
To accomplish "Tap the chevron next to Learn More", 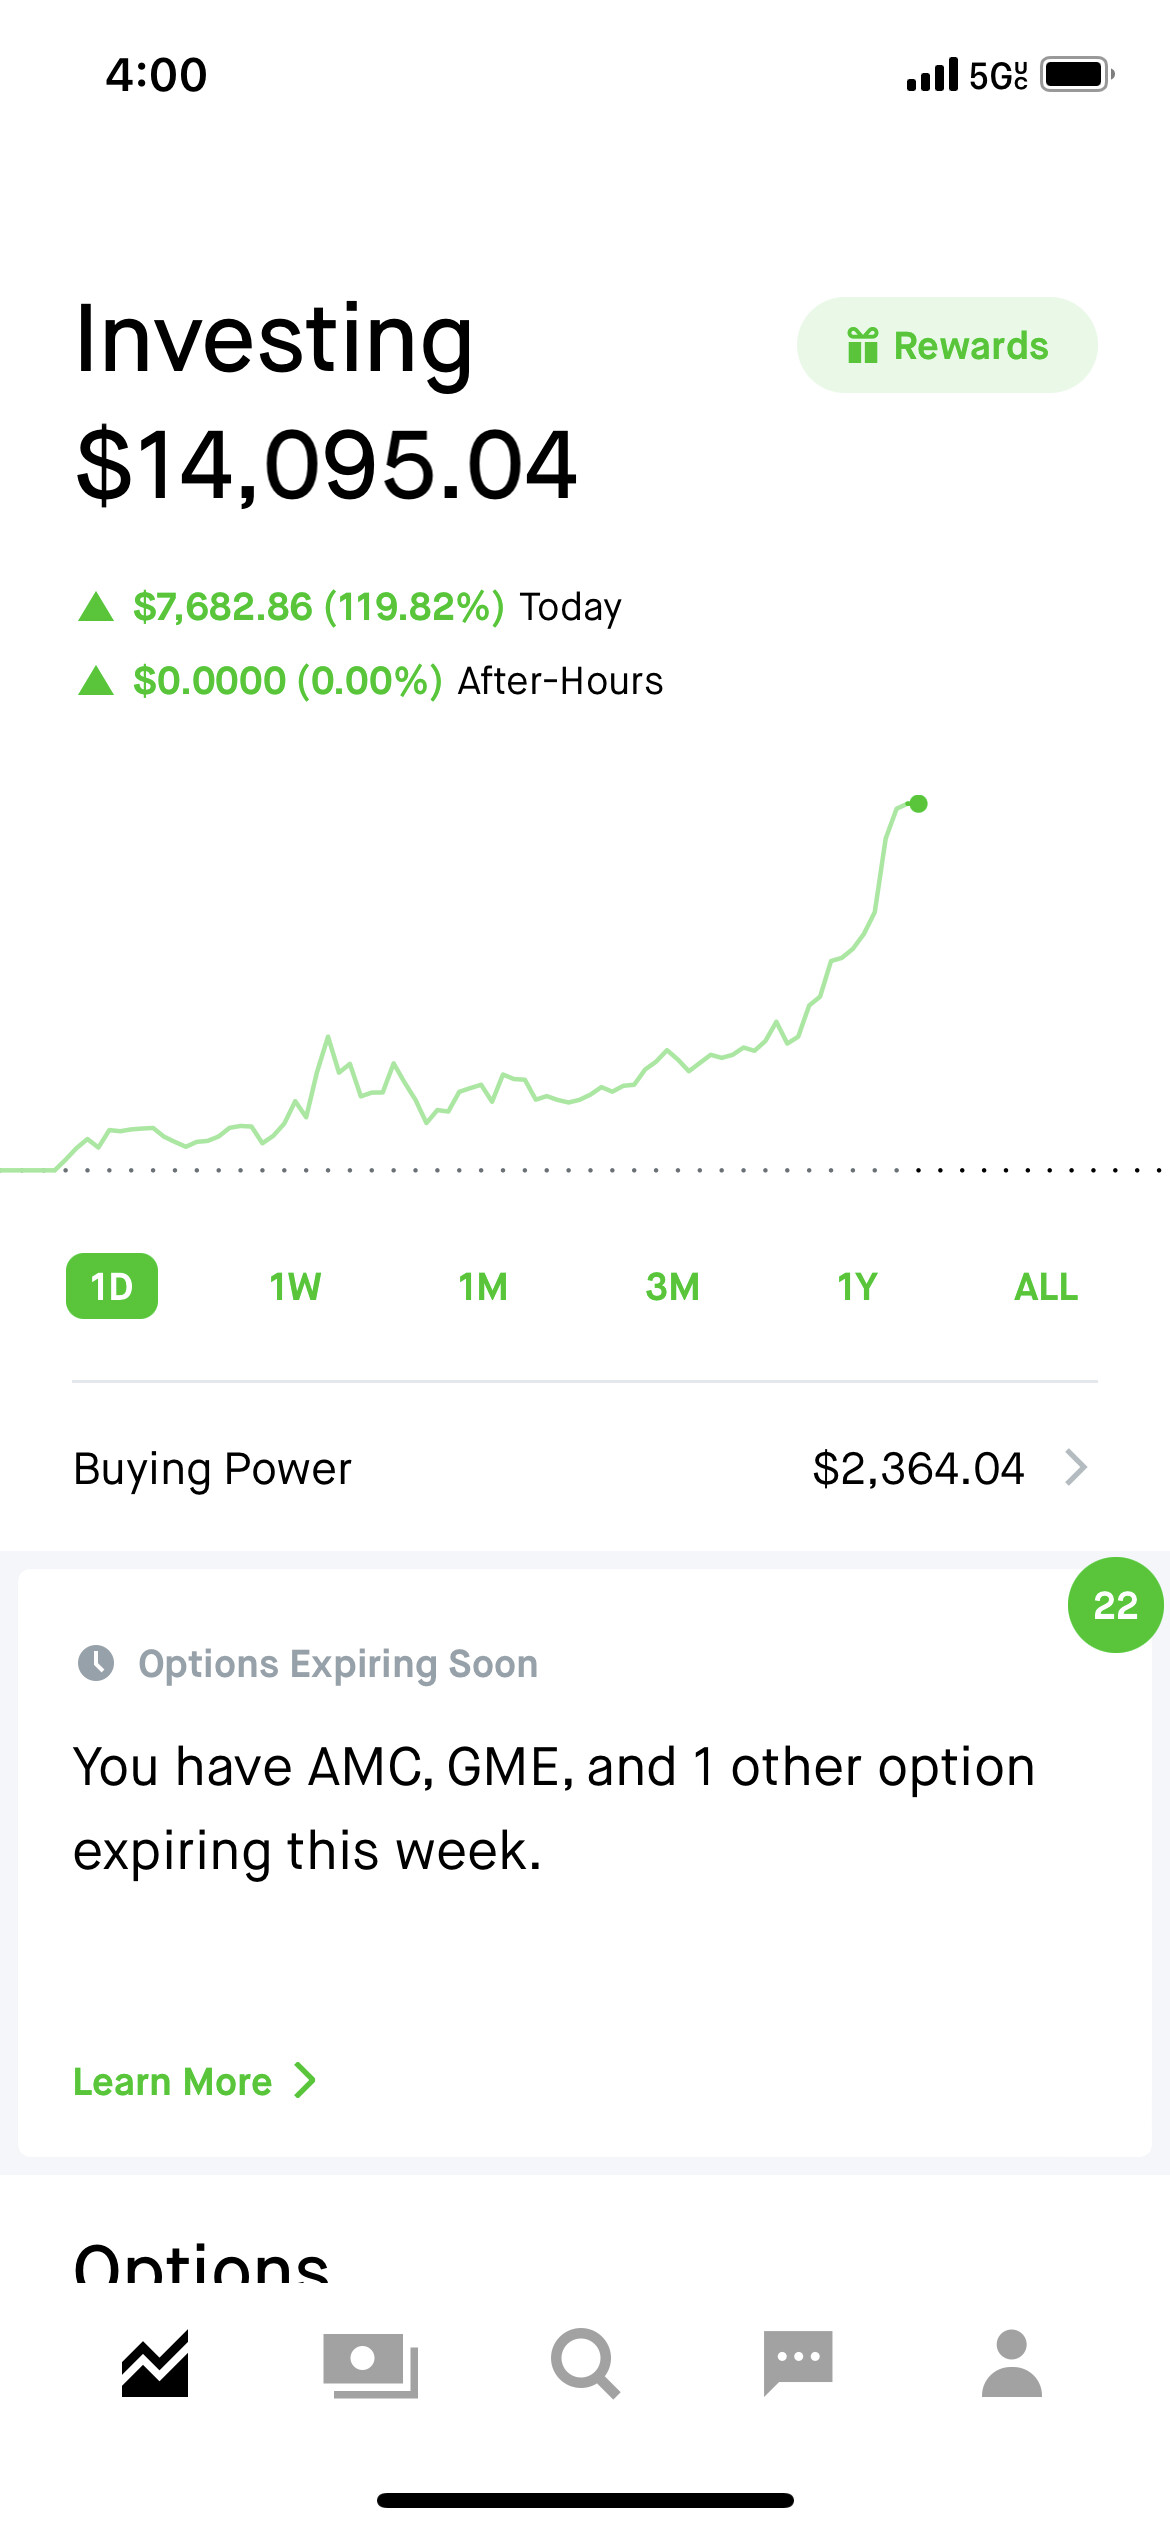I will click(305, 2081).
